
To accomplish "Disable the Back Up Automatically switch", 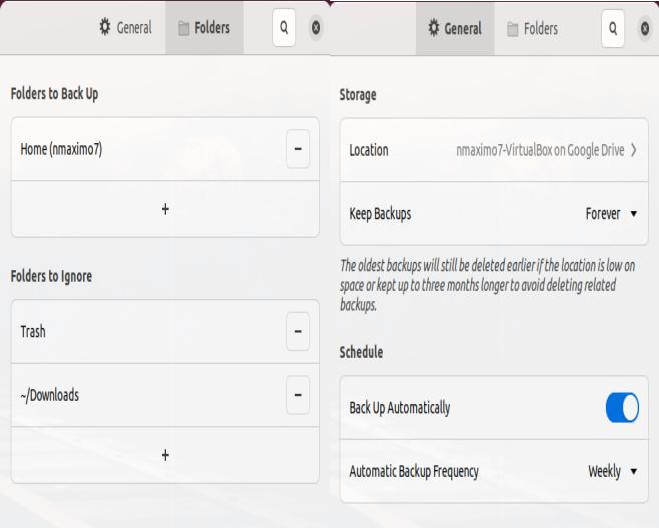I will point(622,408).
